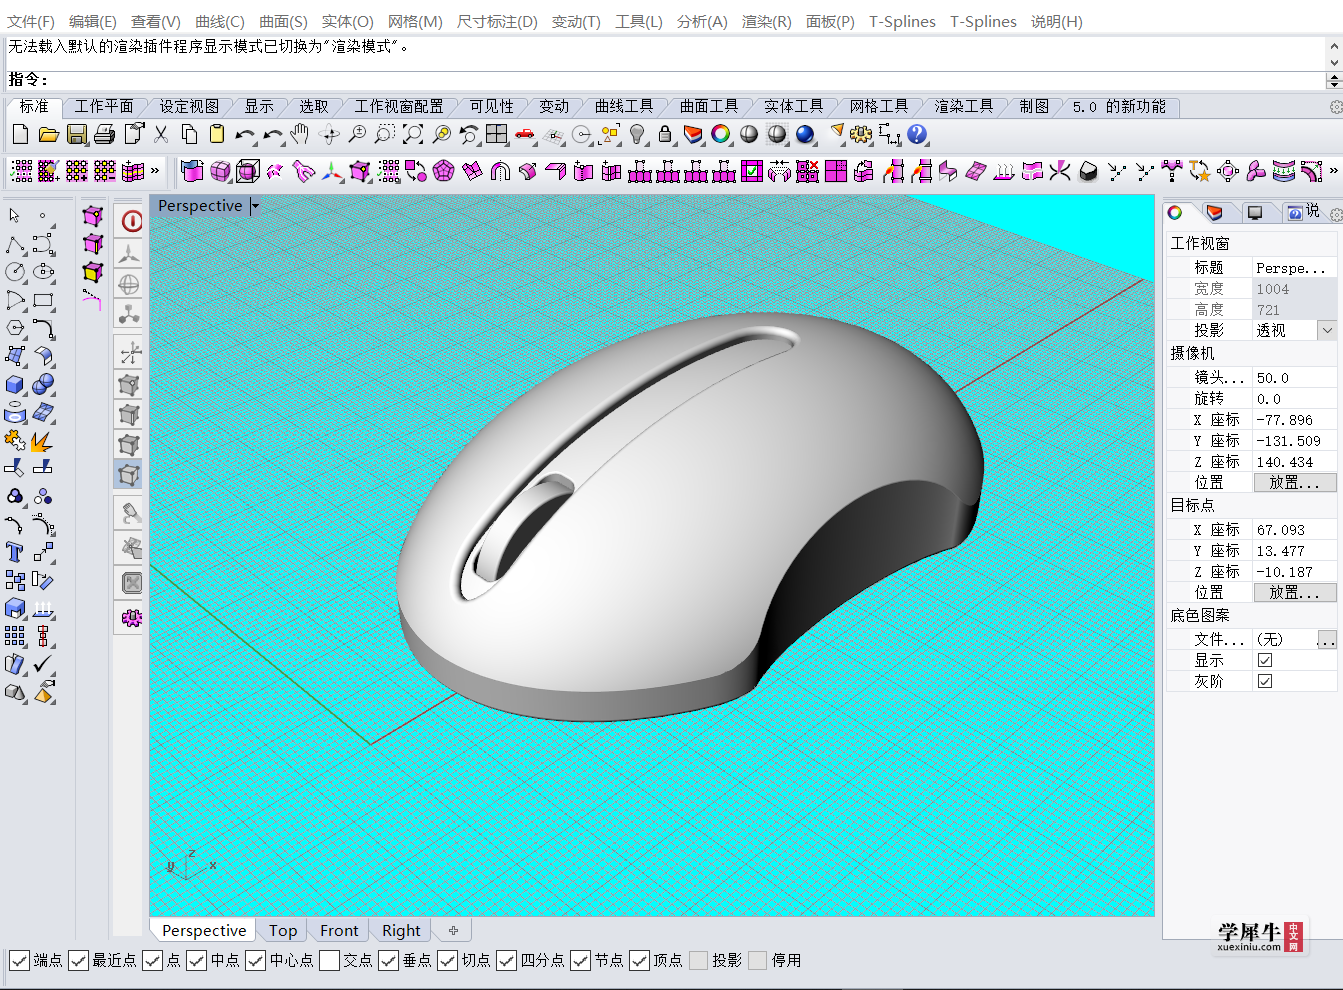The width and height of the screenshot is (1343, 990).
Task: Enable the 交点 osnap checkbox
Action: point(329,961)
